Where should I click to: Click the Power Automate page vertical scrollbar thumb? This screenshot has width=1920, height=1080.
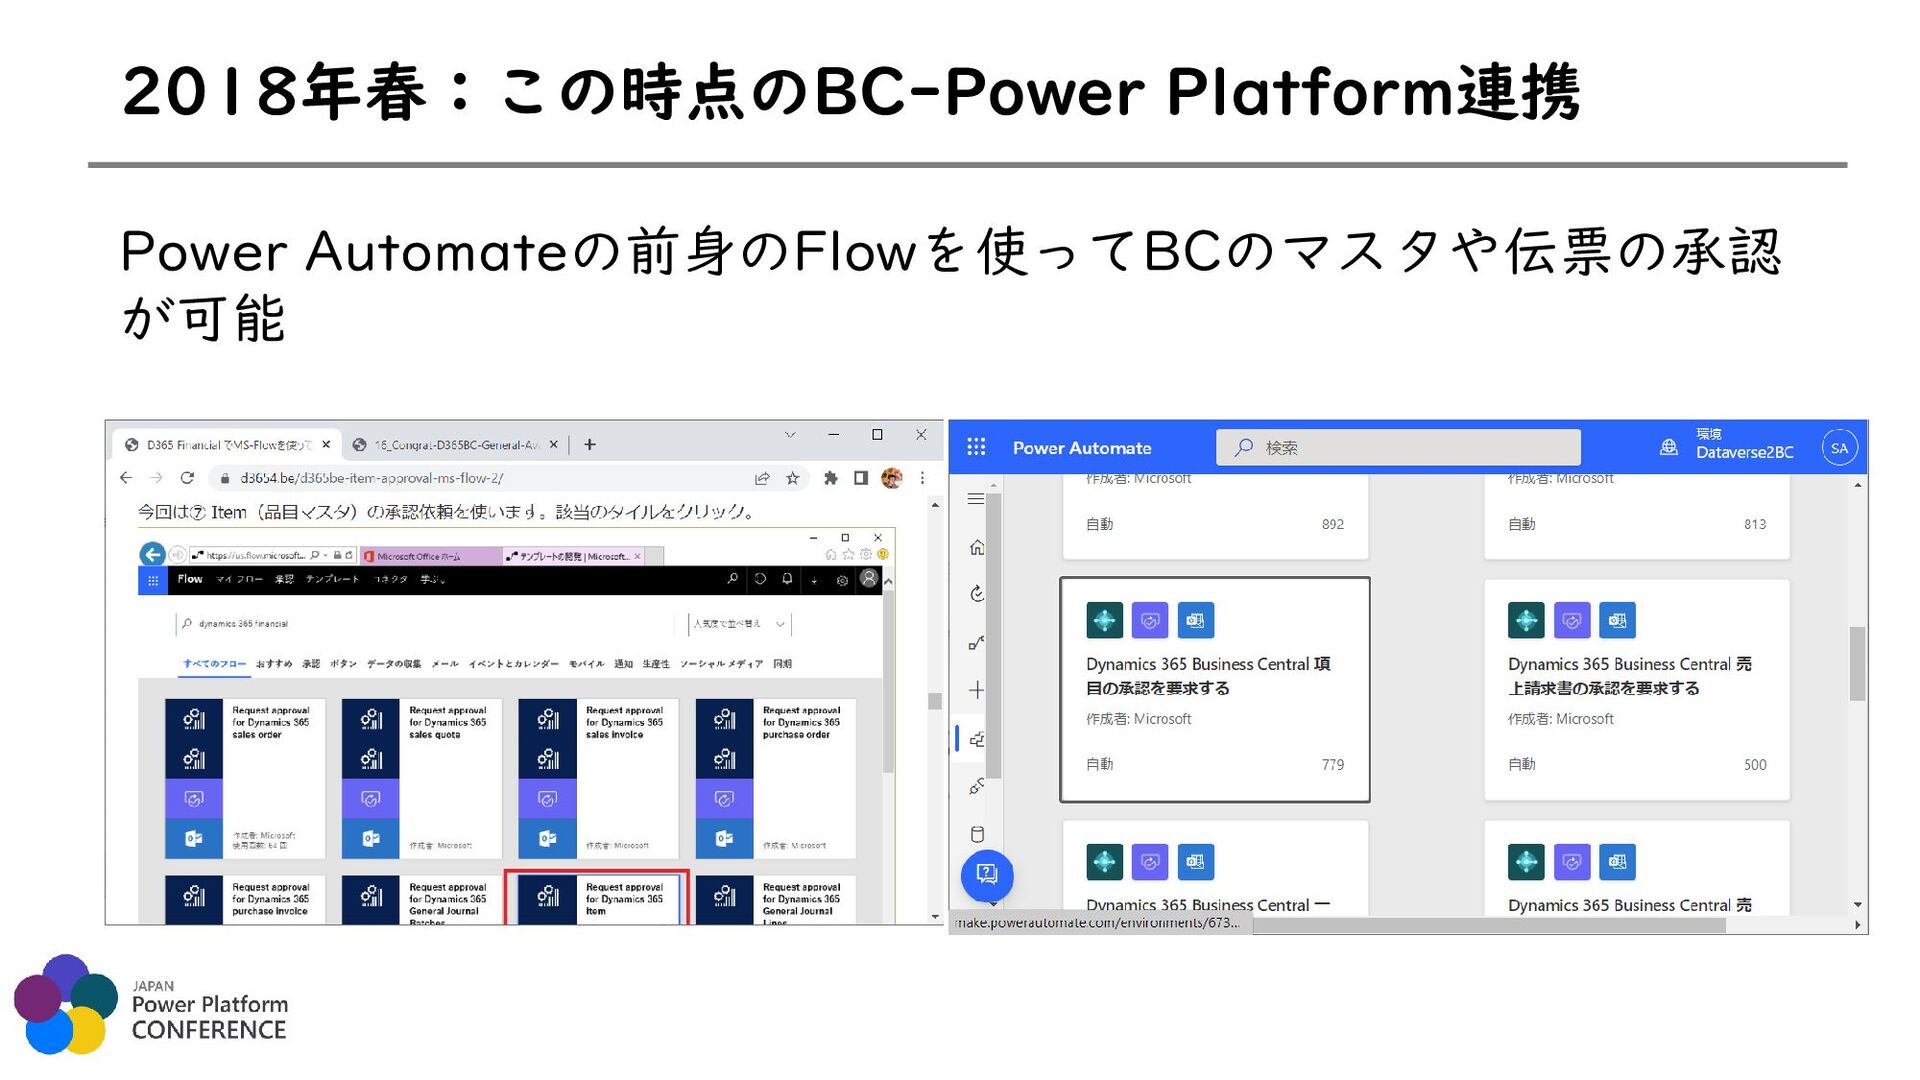tap(1857, 664)
